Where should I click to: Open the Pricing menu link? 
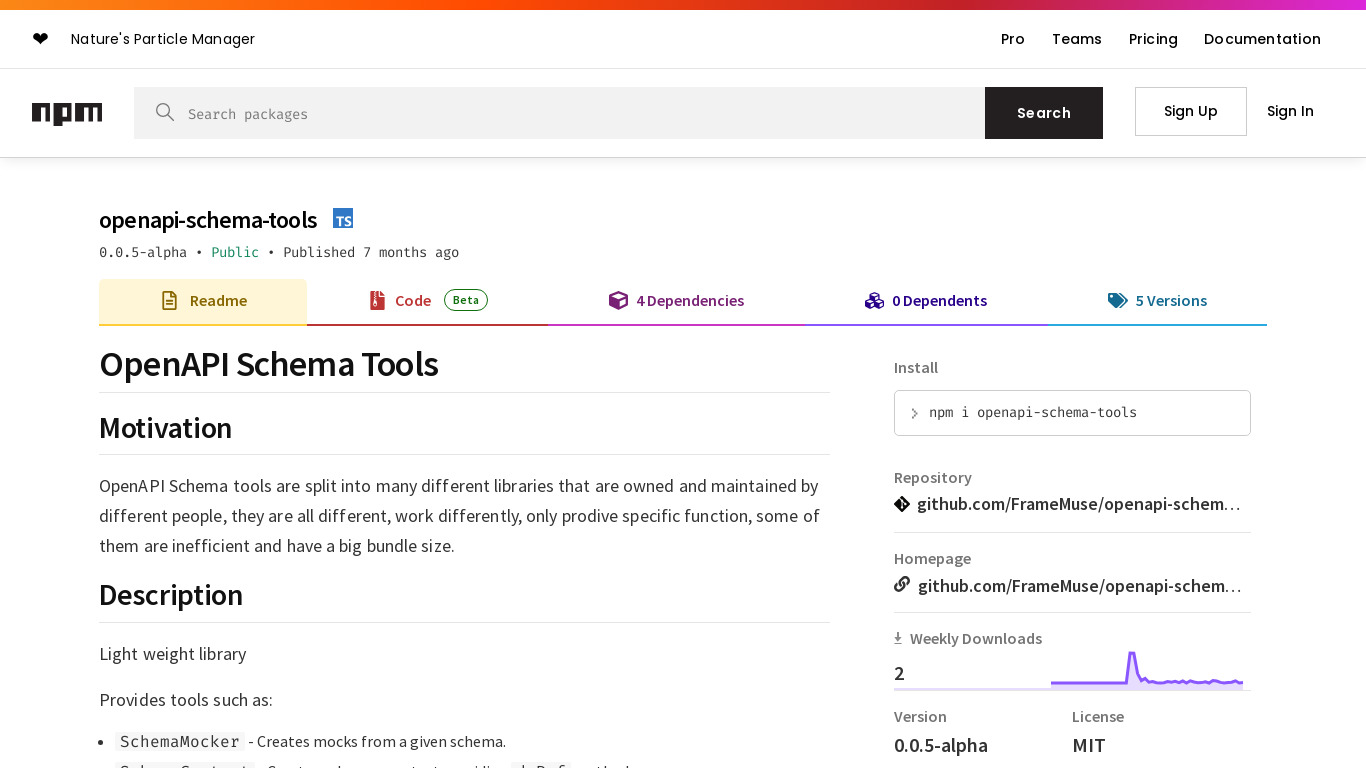click(x=1153, y=39)
